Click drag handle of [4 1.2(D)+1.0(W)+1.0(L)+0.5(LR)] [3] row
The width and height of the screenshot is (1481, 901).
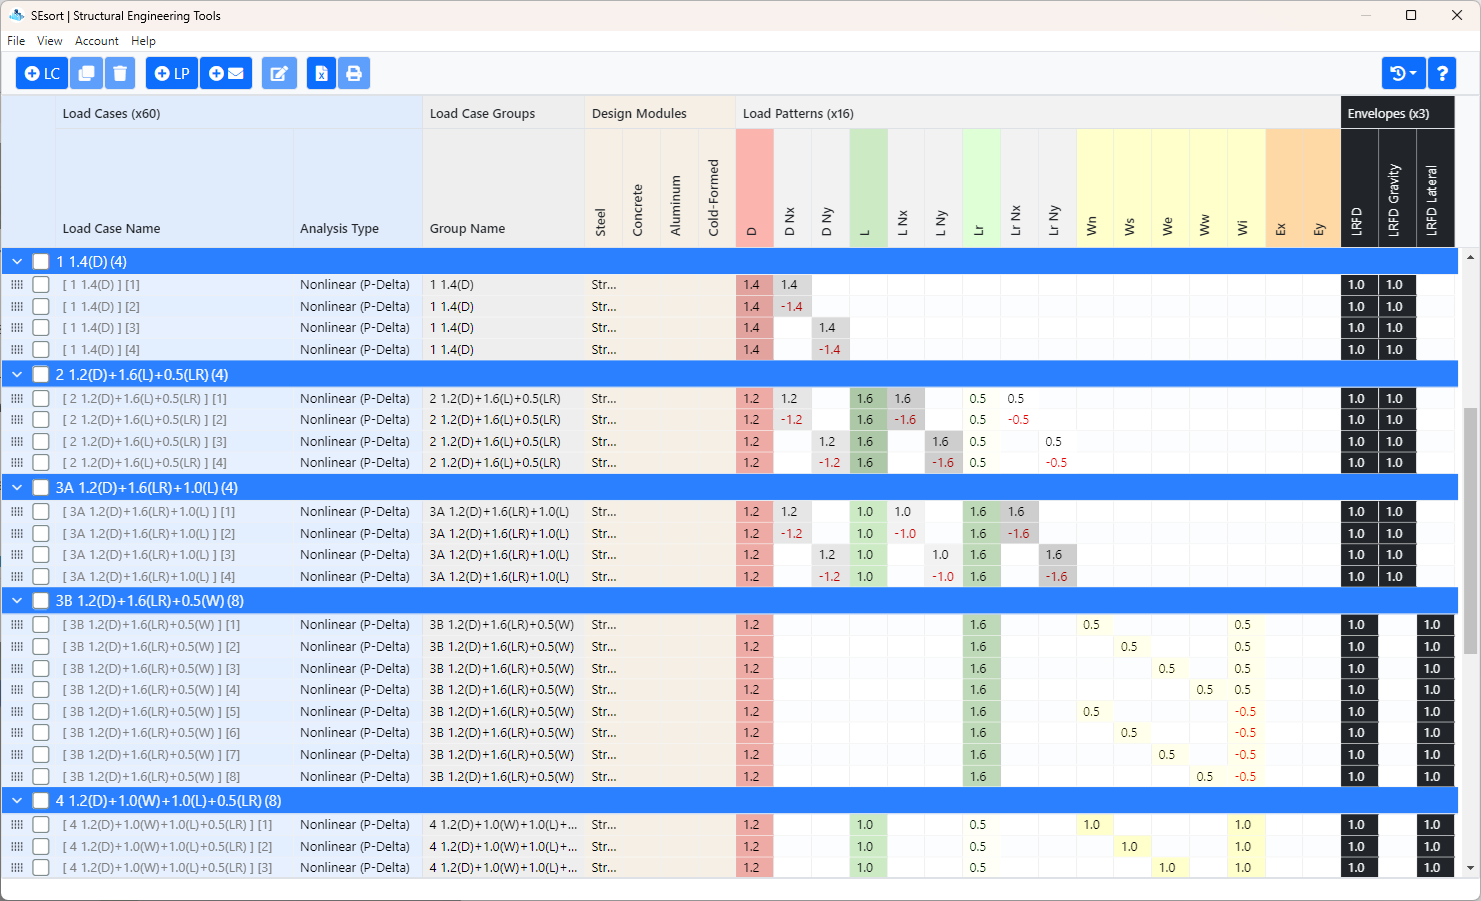coord(17,868)
